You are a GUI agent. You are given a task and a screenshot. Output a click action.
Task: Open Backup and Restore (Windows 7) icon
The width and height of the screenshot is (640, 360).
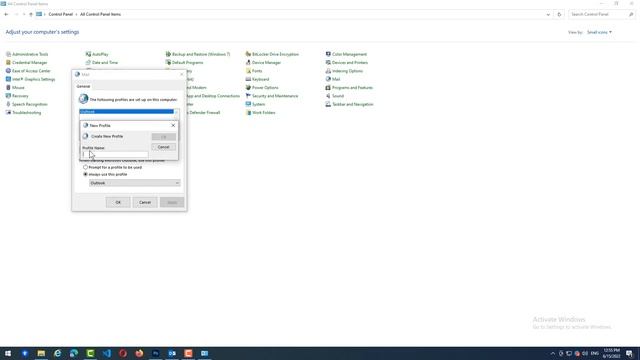(168, 54)
